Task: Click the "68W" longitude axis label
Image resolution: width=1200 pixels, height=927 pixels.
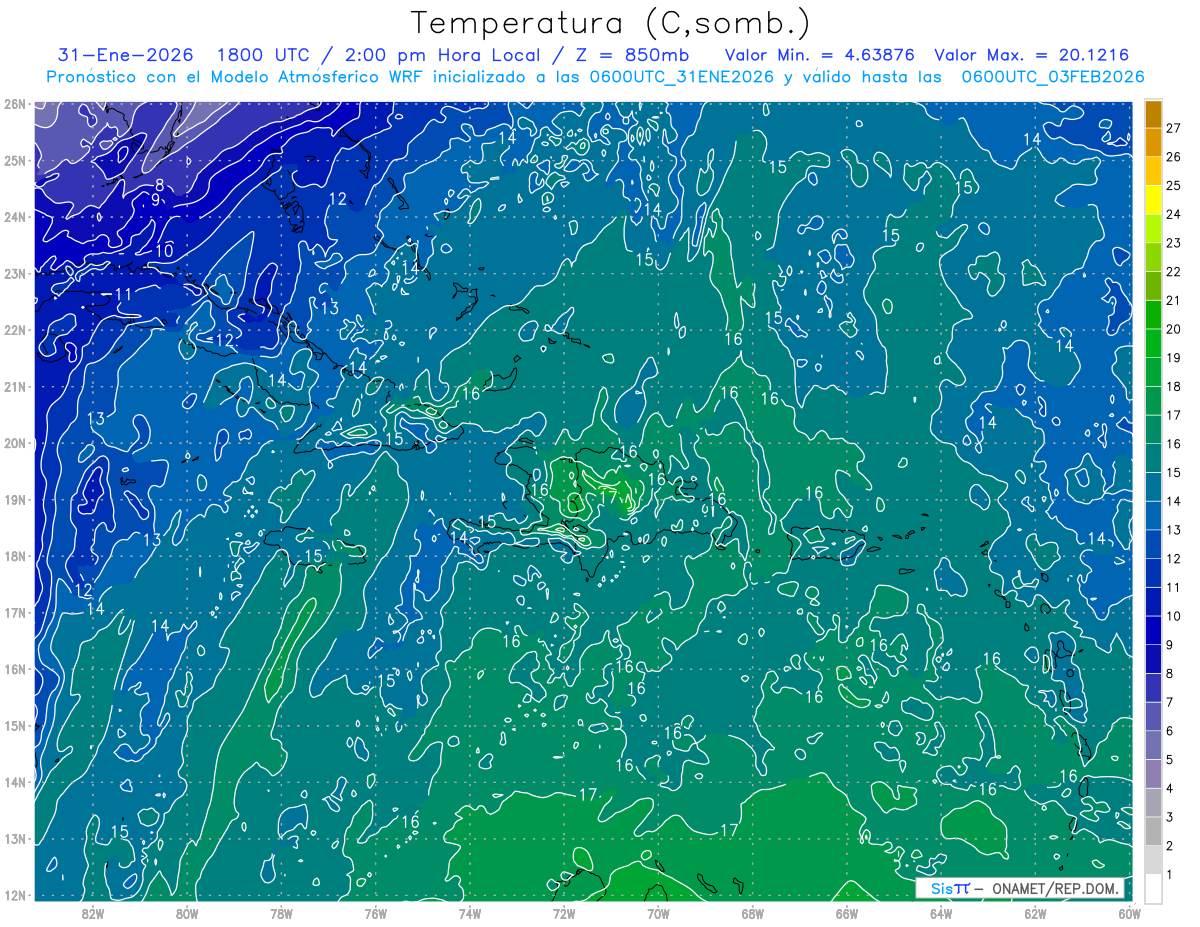Action: tap(752, 912)
